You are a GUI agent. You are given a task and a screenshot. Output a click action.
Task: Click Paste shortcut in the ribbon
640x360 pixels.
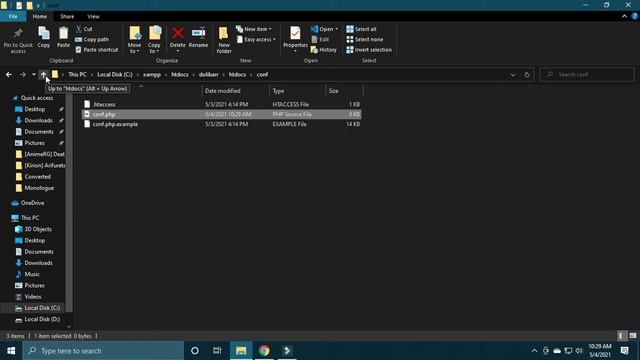coord(97,50)
